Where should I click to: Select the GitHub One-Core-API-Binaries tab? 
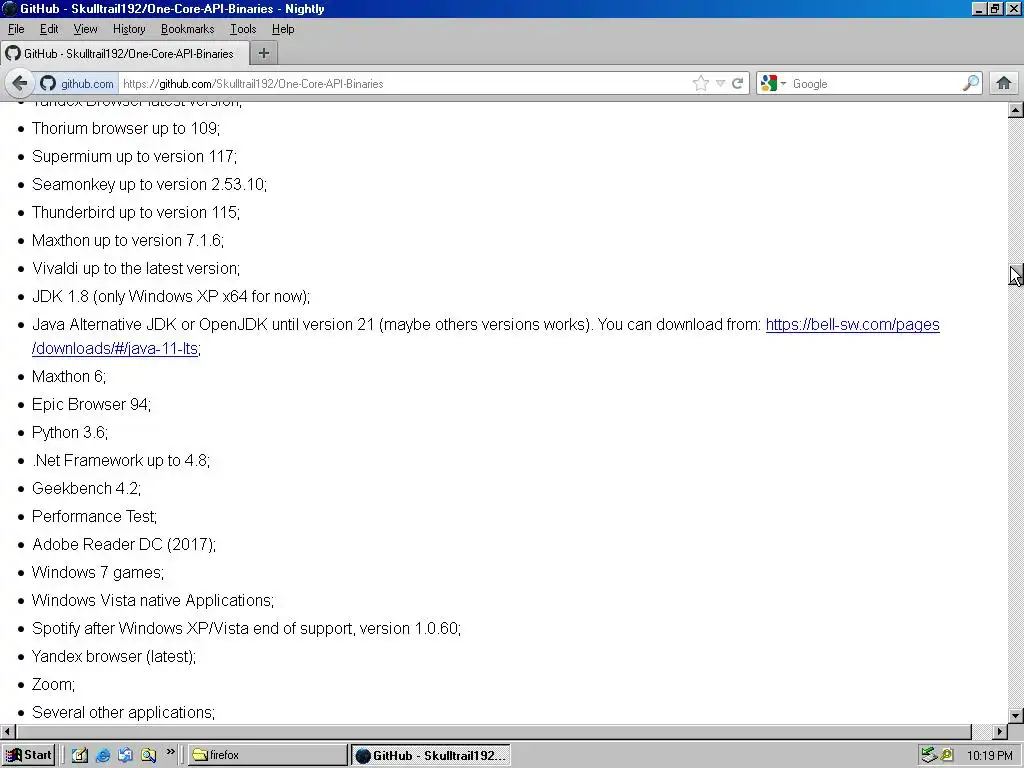point(125,54)
